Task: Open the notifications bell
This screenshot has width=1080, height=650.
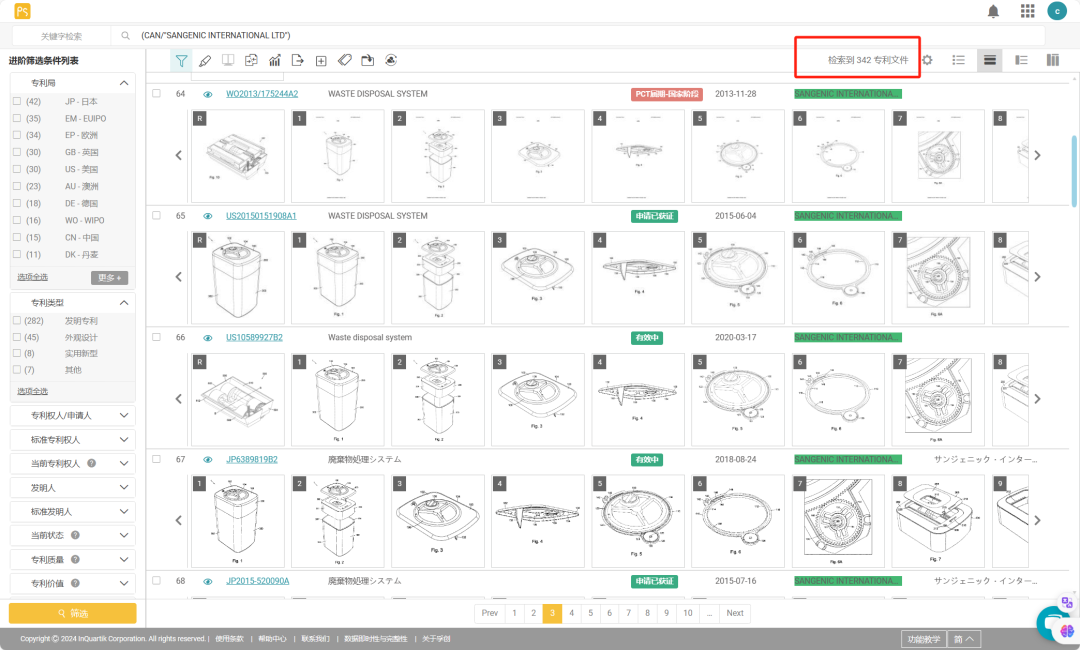Action: (993, 11)
